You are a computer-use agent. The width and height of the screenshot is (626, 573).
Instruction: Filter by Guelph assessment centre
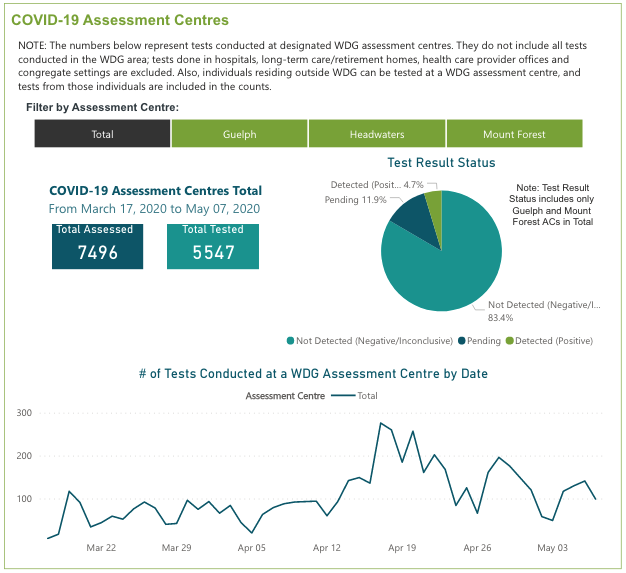[239, 134]
